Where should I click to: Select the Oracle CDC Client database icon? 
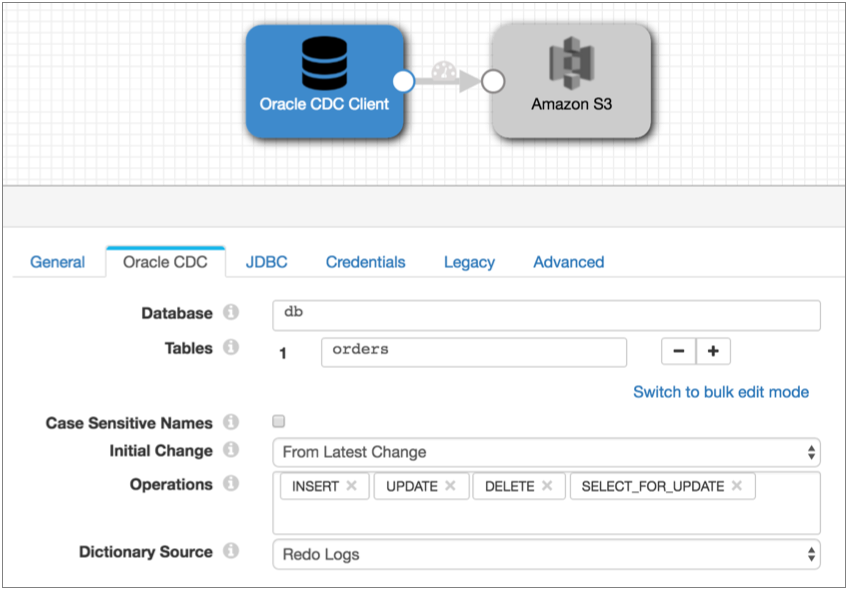[x=324, y=62]
